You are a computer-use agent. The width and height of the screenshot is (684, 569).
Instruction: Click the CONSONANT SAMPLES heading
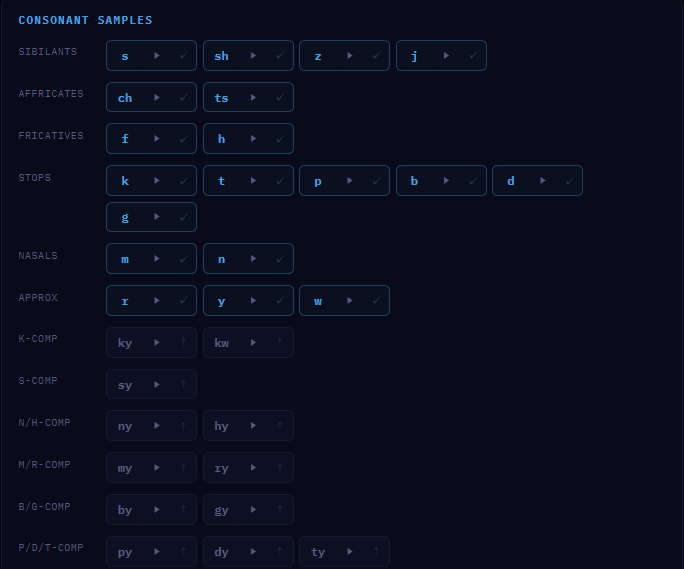pos(85,20)
